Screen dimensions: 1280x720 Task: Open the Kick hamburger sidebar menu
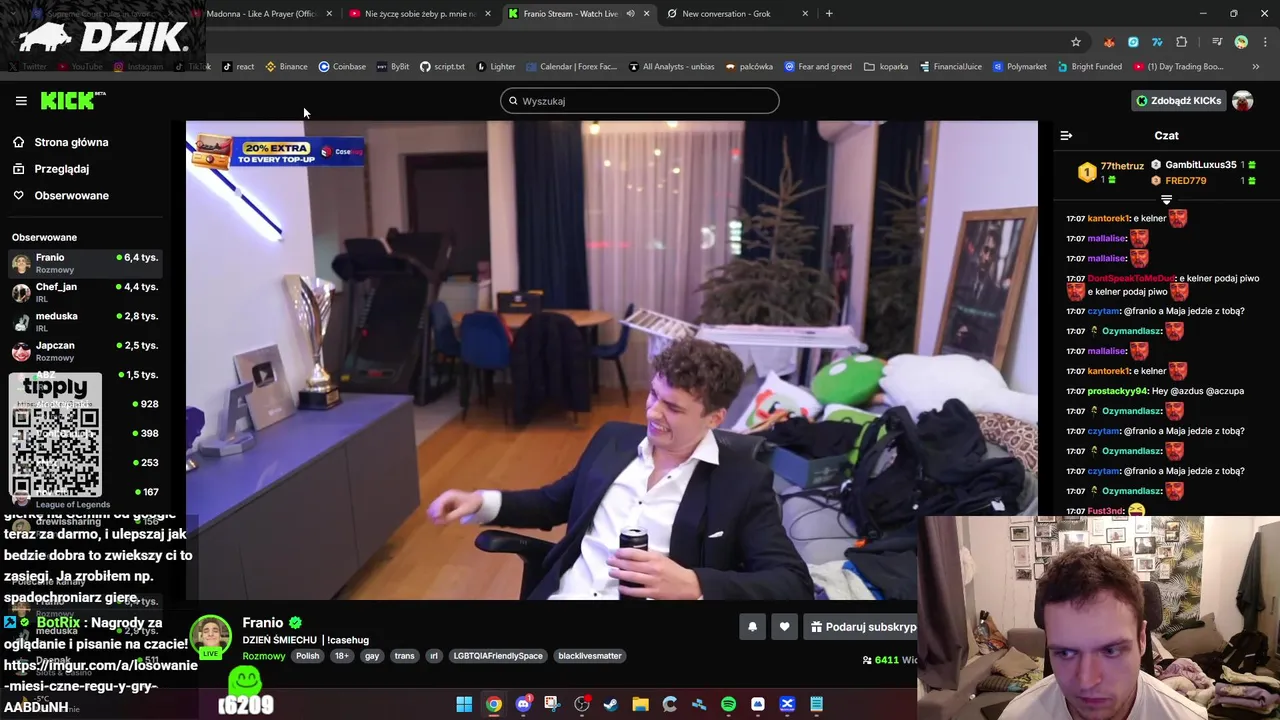(21, 101)
